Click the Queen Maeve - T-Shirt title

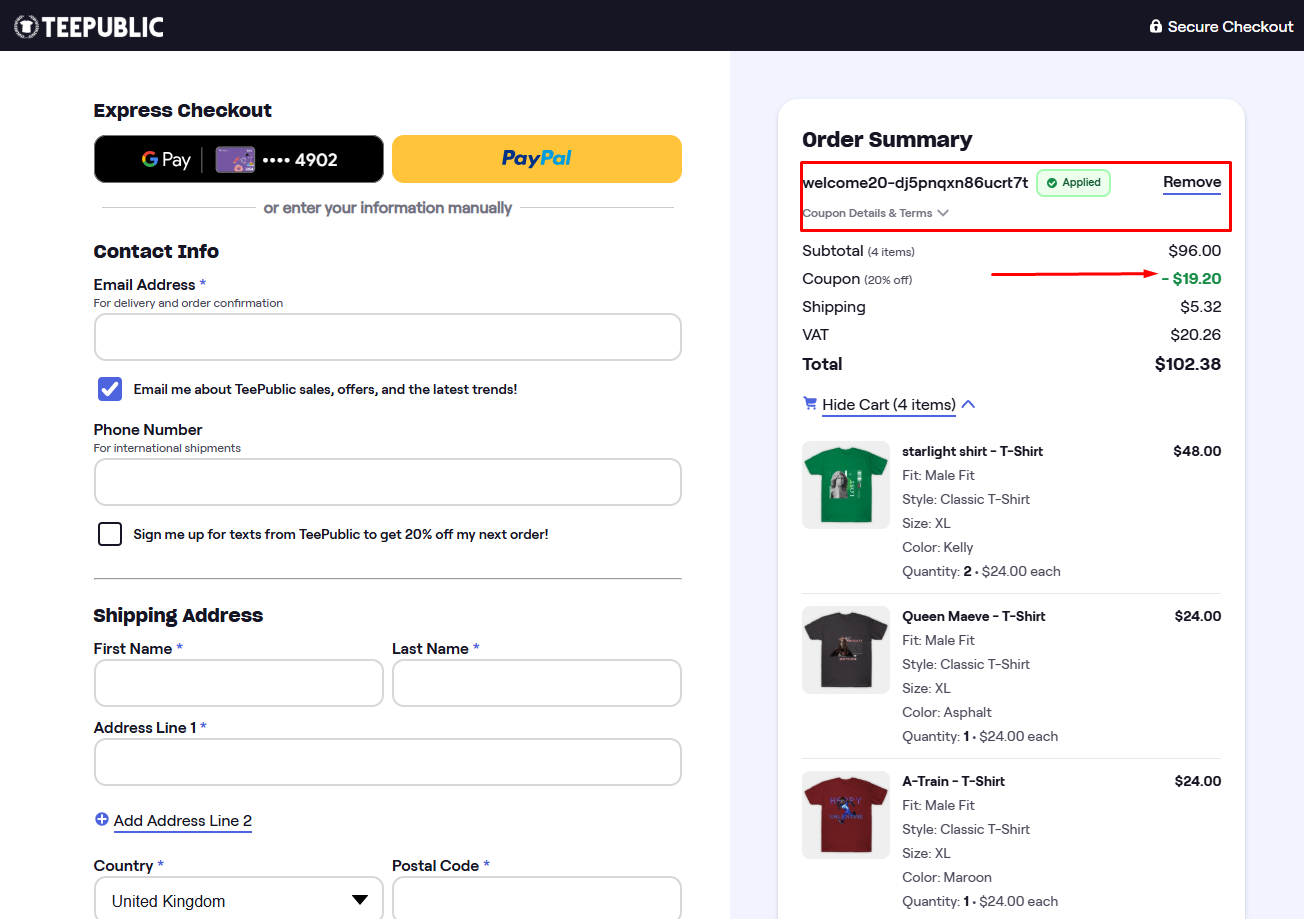pyautogui.click(x=974, y=616)
